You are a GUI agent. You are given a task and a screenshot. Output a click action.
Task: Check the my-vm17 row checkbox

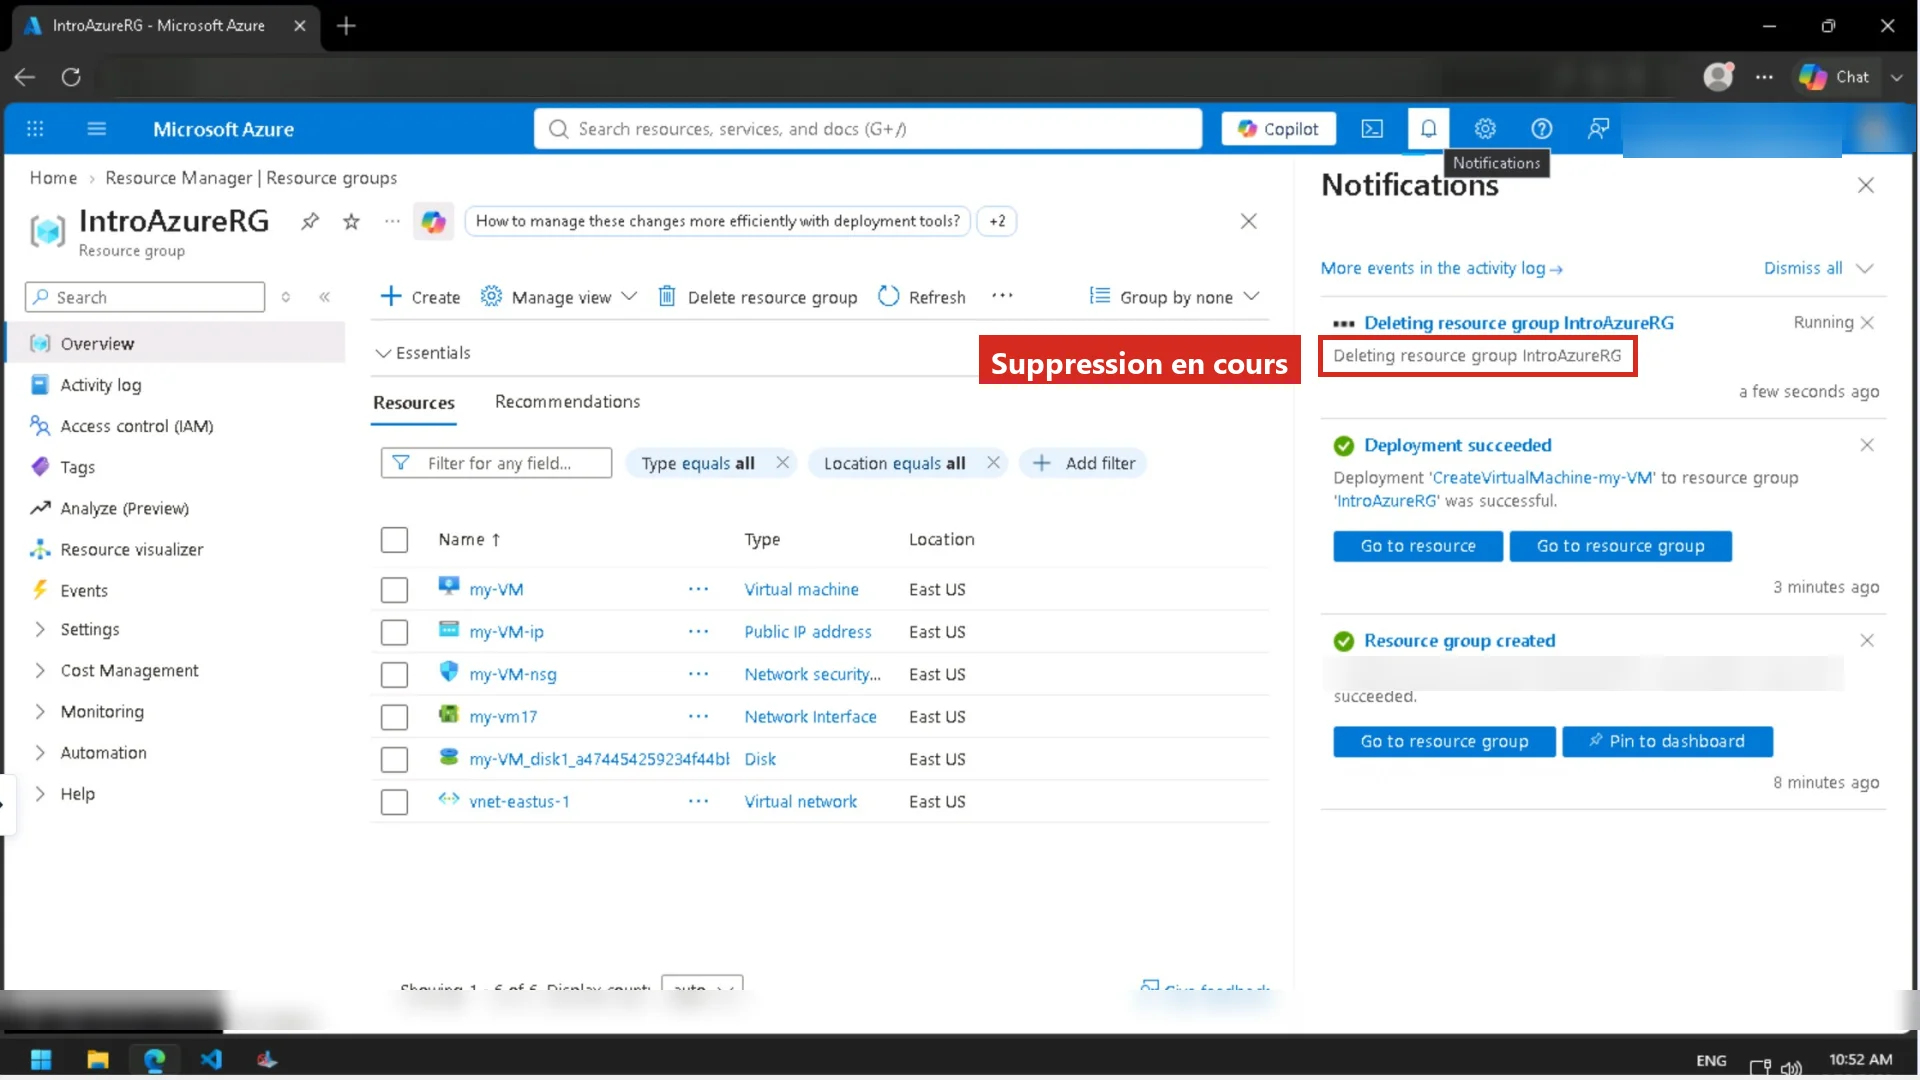pyautogui.click(x=394, y=717)
